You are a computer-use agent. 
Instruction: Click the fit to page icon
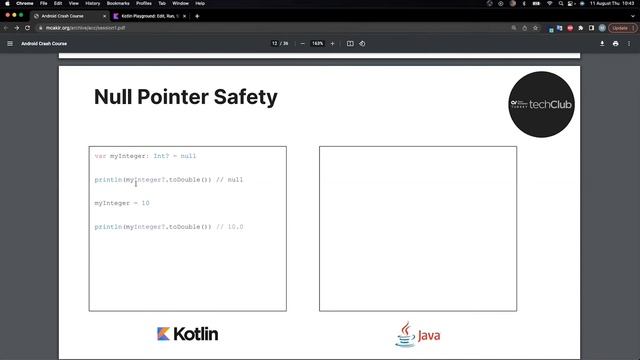350,44
